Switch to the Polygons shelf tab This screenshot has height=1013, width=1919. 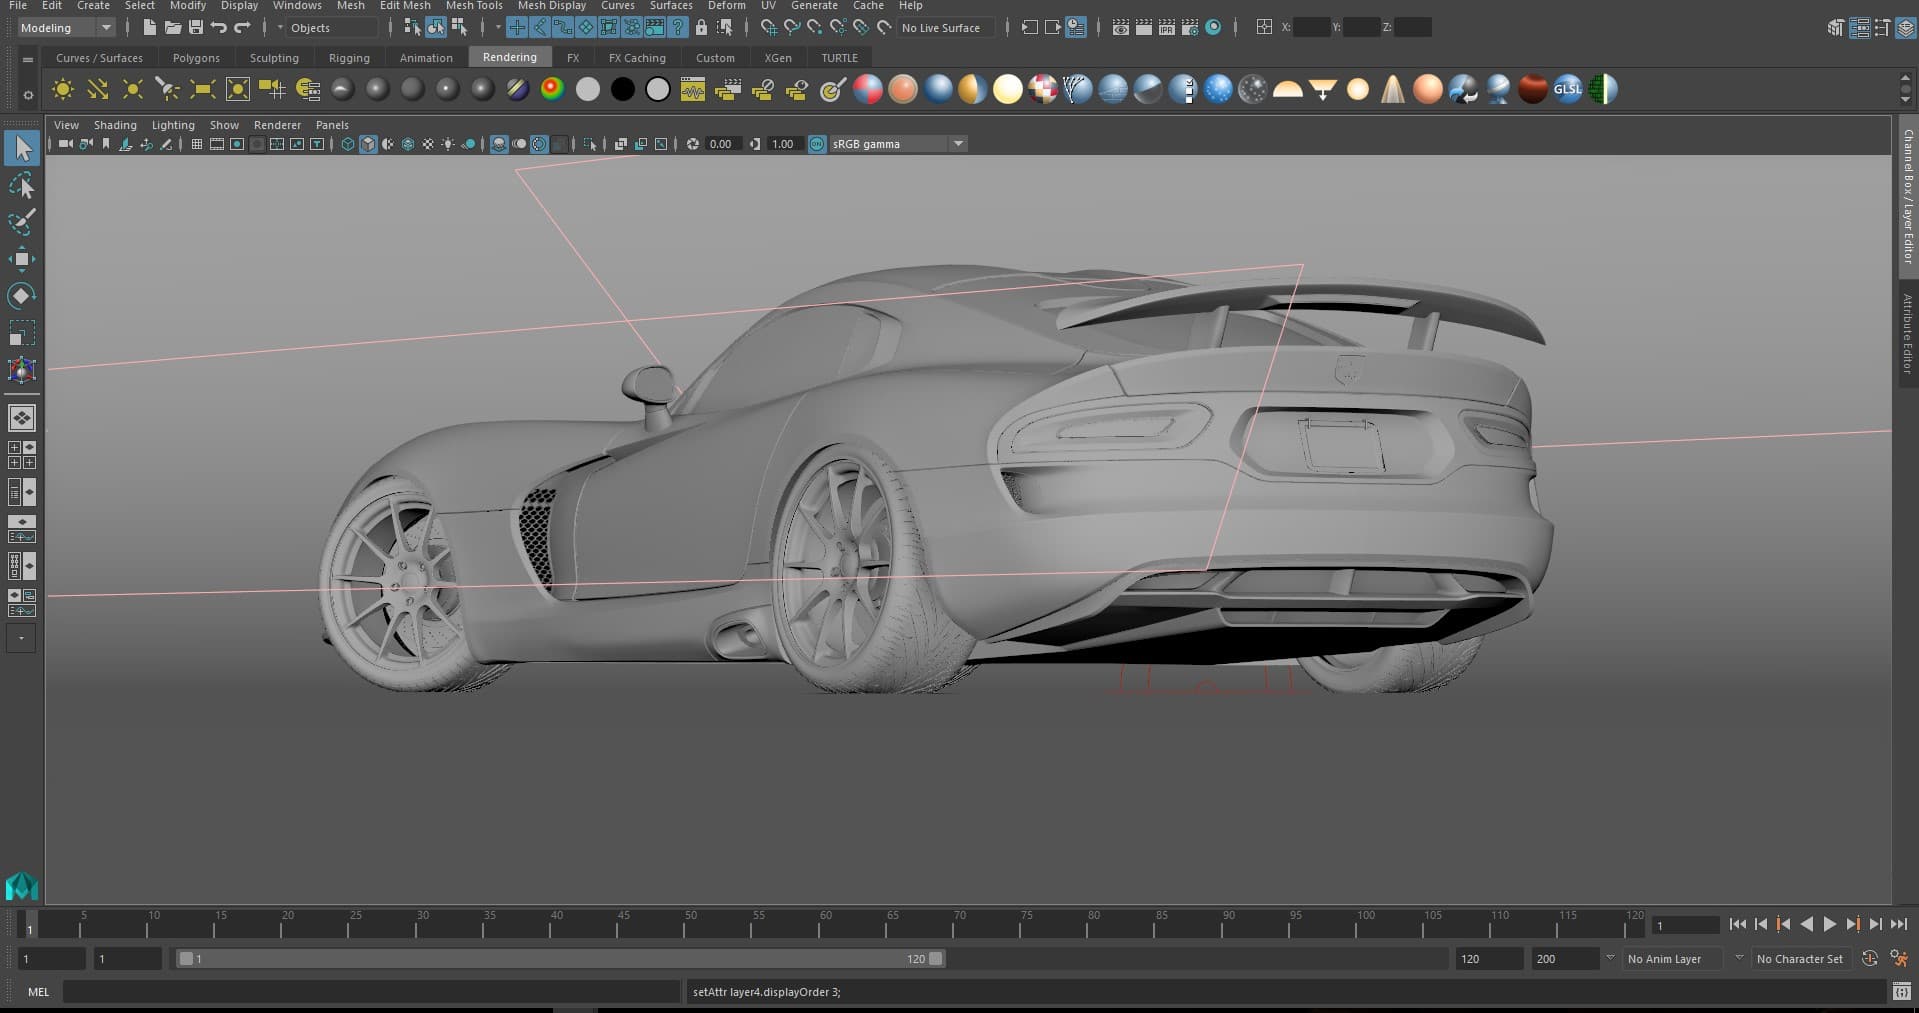pos(196,58)
